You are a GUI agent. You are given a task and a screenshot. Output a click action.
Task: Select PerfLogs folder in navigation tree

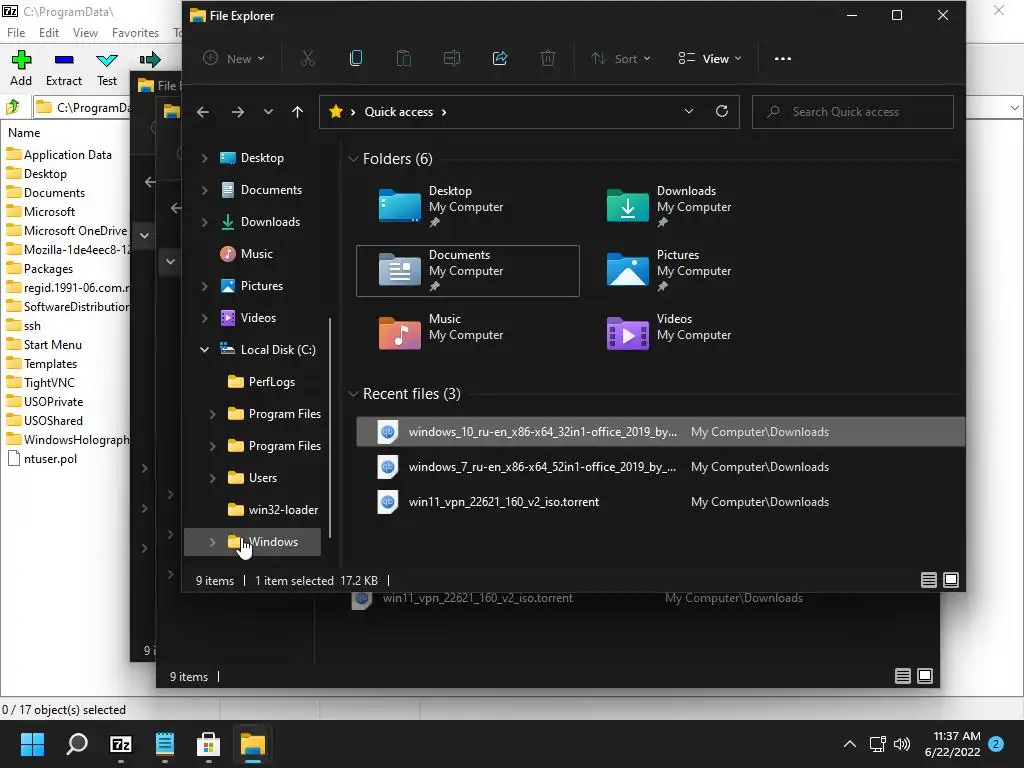[272, 382]
